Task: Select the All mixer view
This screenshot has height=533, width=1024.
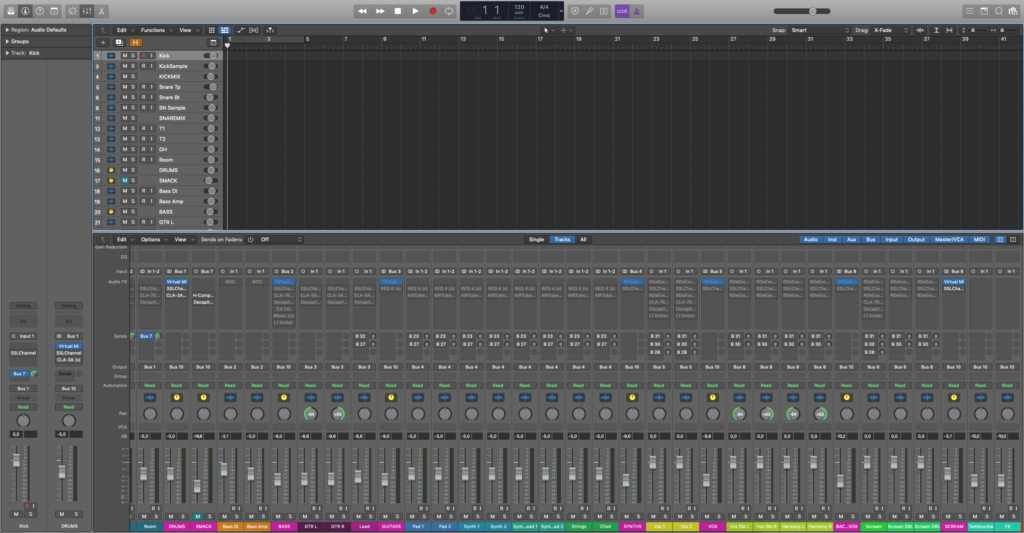Action: [583, 239]
